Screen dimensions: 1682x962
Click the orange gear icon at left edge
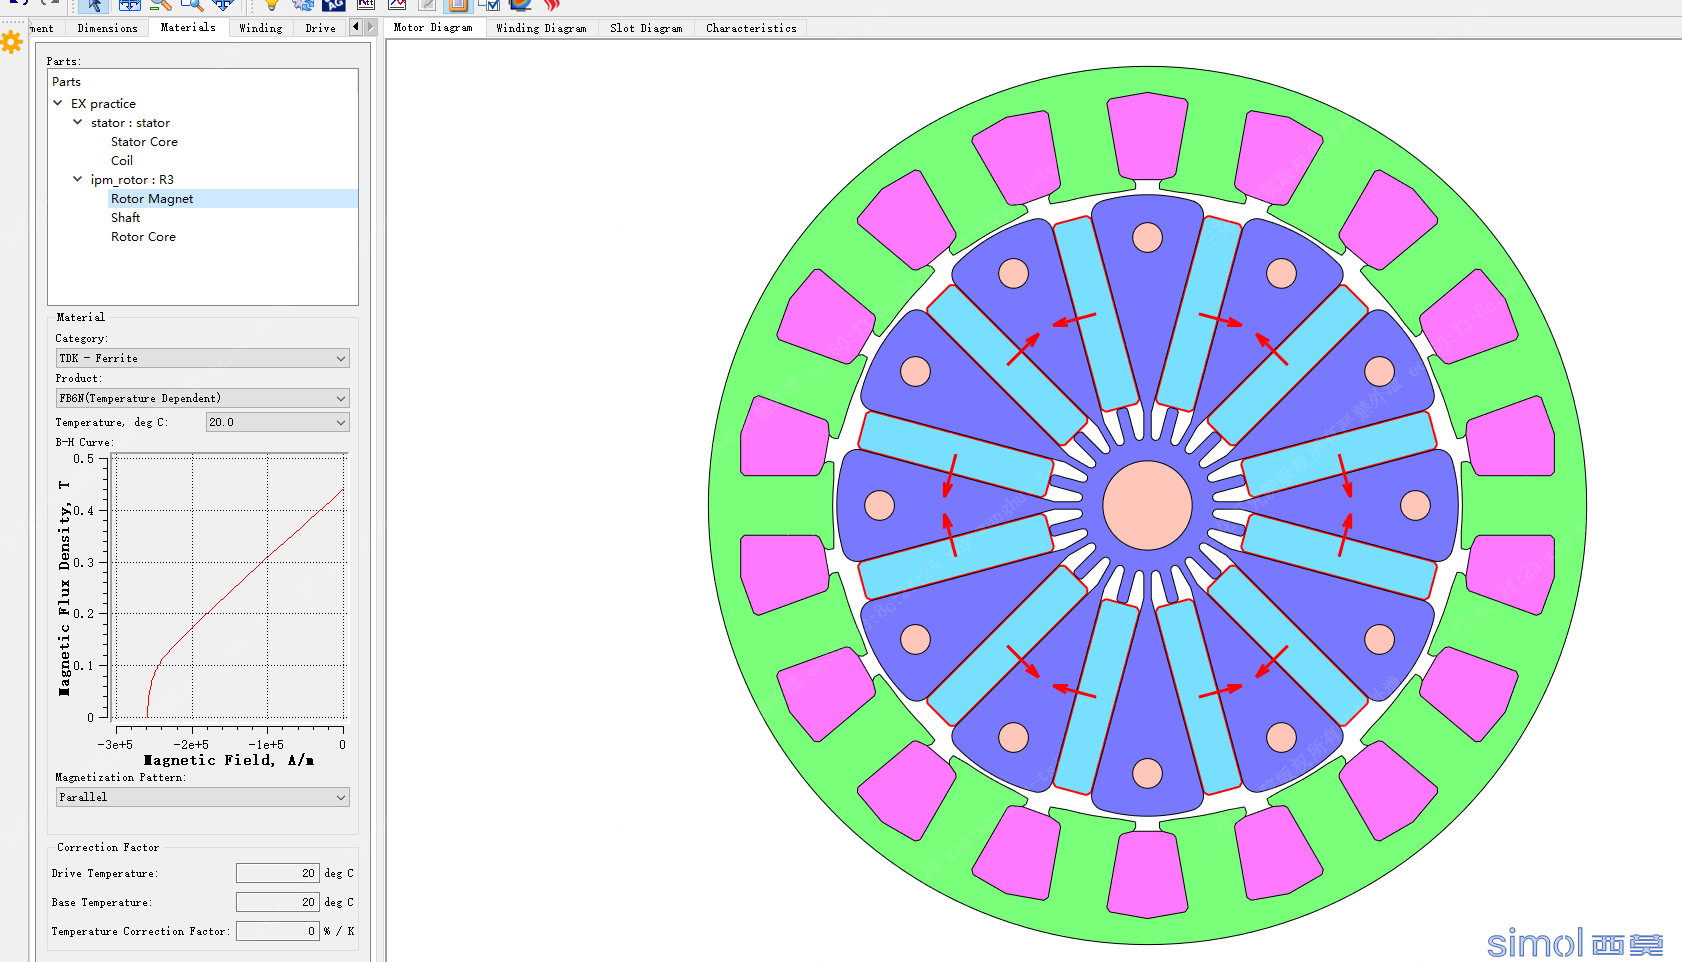(11, 42)
